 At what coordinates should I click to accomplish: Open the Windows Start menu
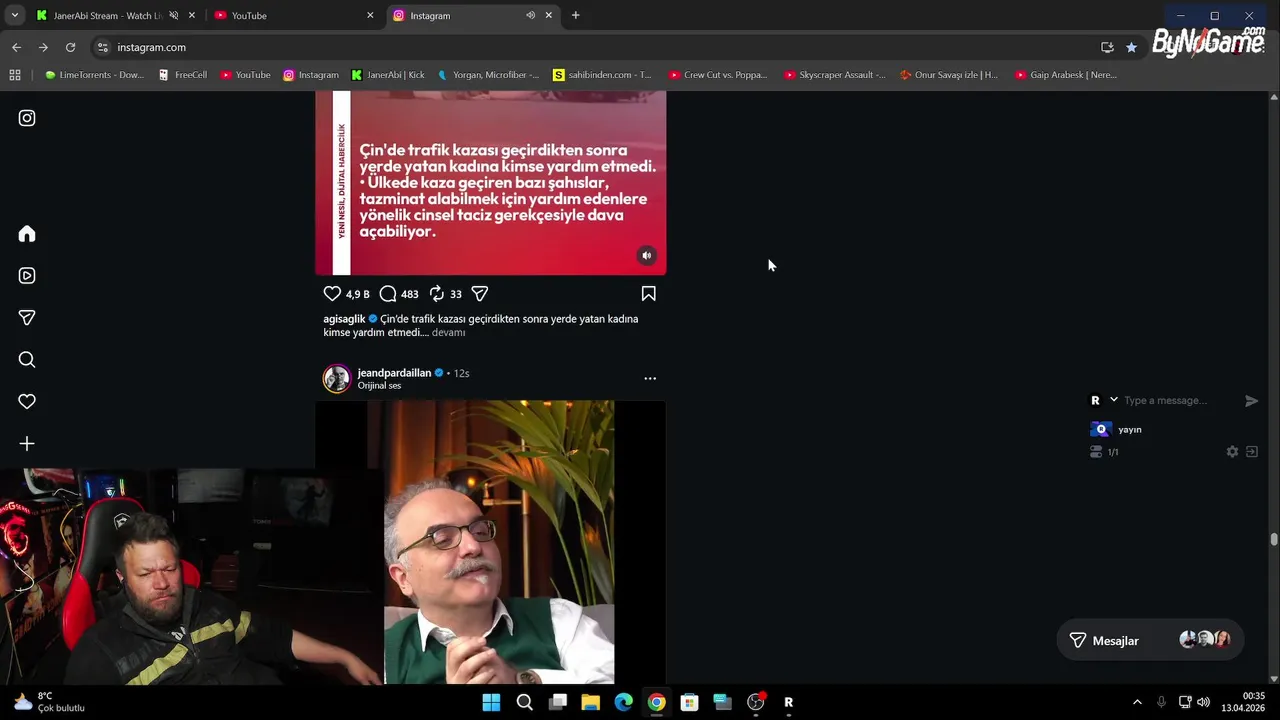(491, 702)
